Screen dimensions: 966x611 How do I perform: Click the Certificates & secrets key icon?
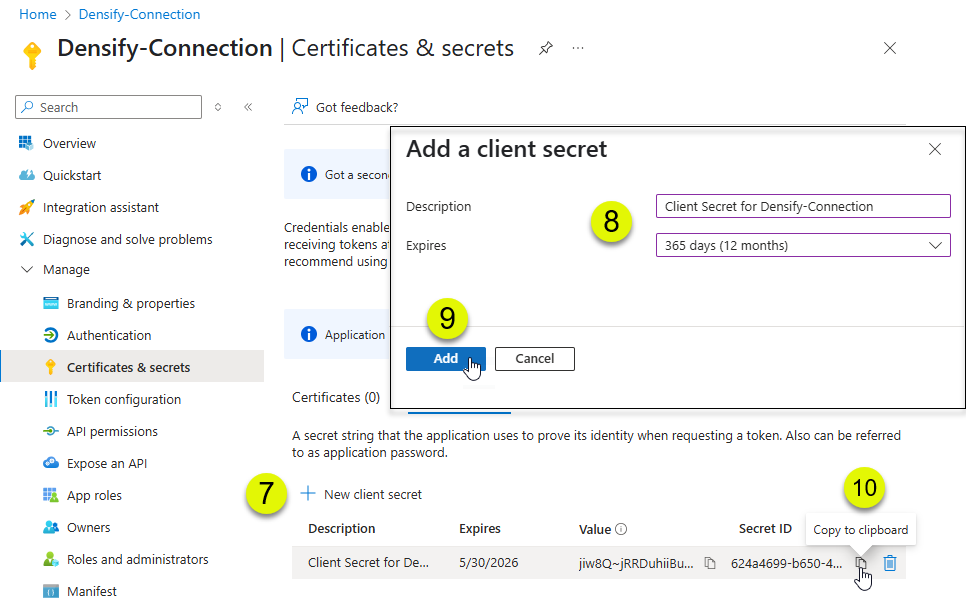pos(51,367)
